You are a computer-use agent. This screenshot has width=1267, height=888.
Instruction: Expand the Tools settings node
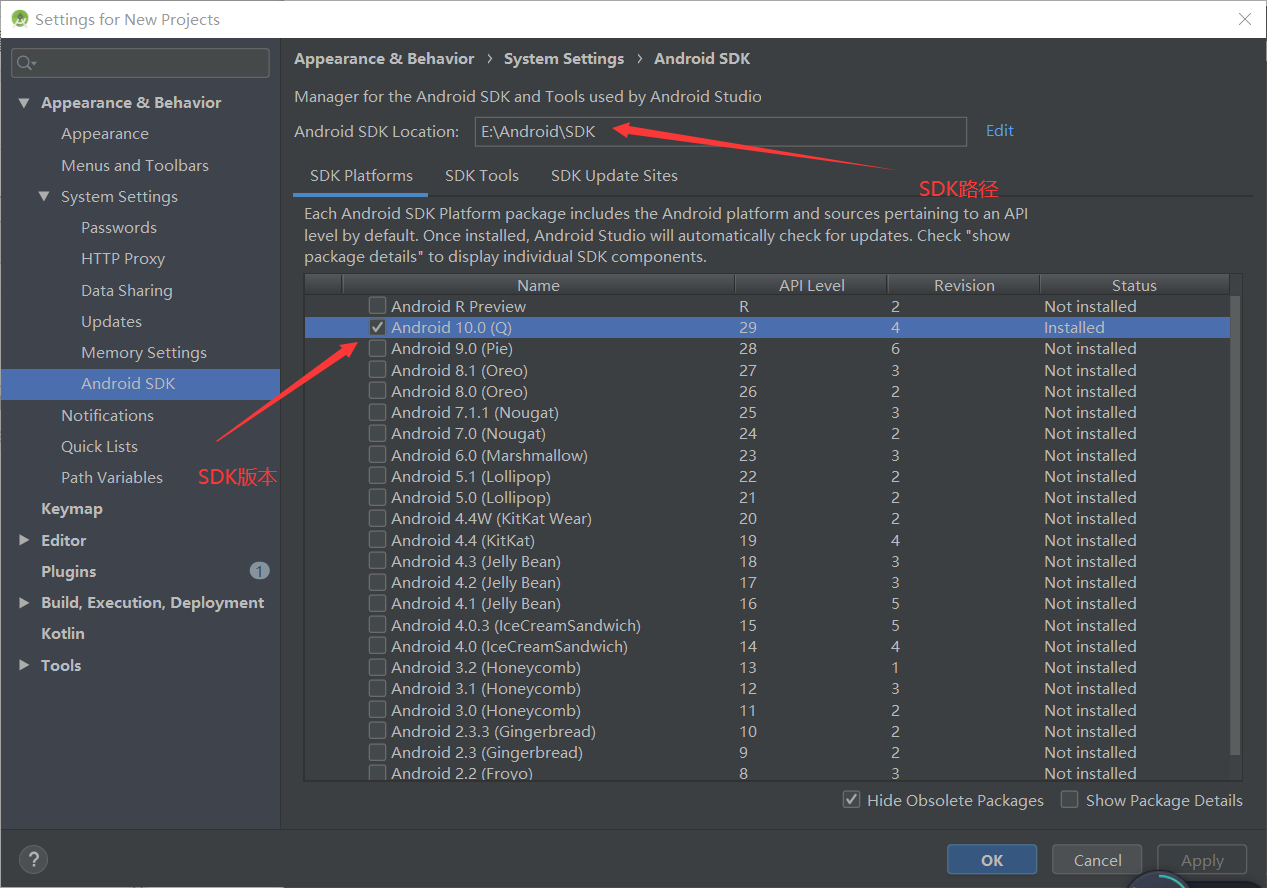[24, 665]
